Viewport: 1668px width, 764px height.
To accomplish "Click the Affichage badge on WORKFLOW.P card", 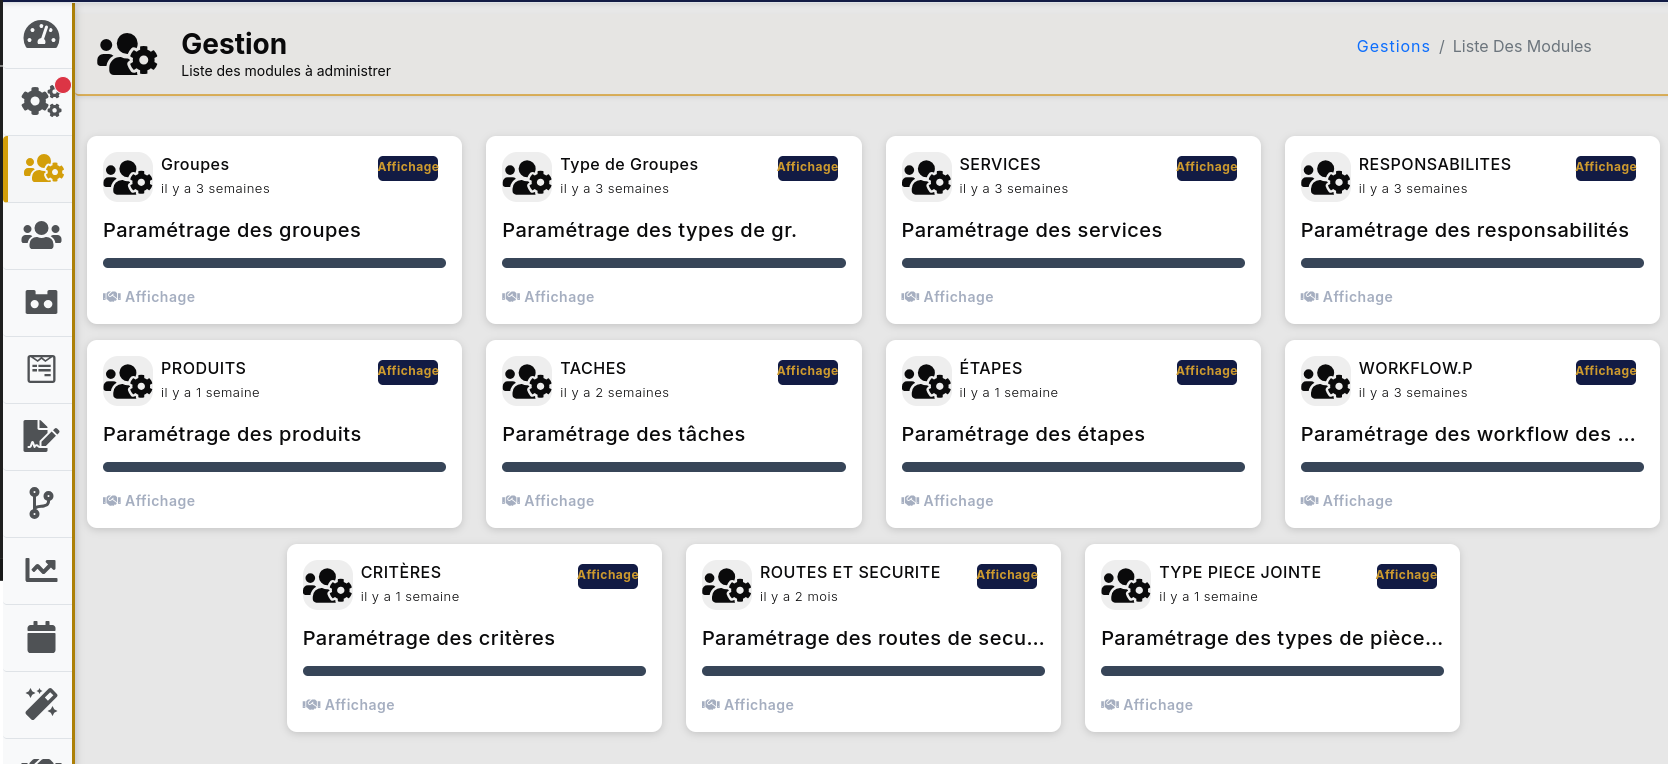I will click(x=1606, y=372).
